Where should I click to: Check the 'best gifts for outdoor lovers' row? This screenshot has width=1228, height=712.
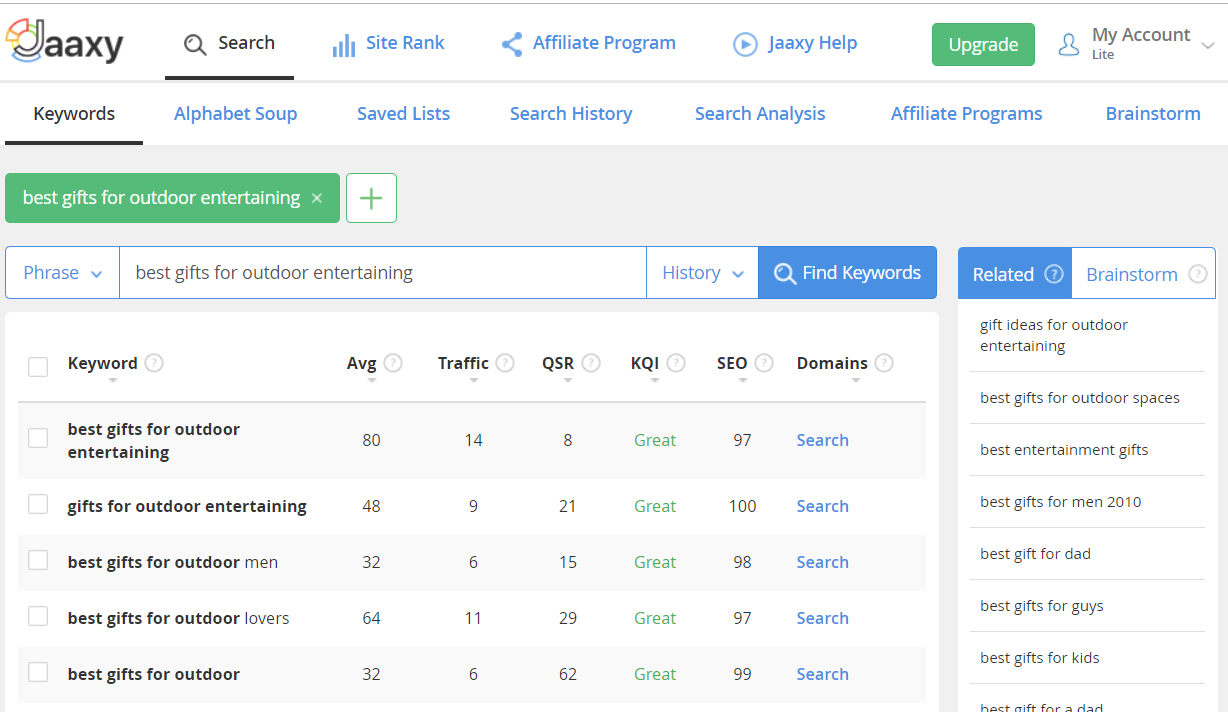[38, 616]
